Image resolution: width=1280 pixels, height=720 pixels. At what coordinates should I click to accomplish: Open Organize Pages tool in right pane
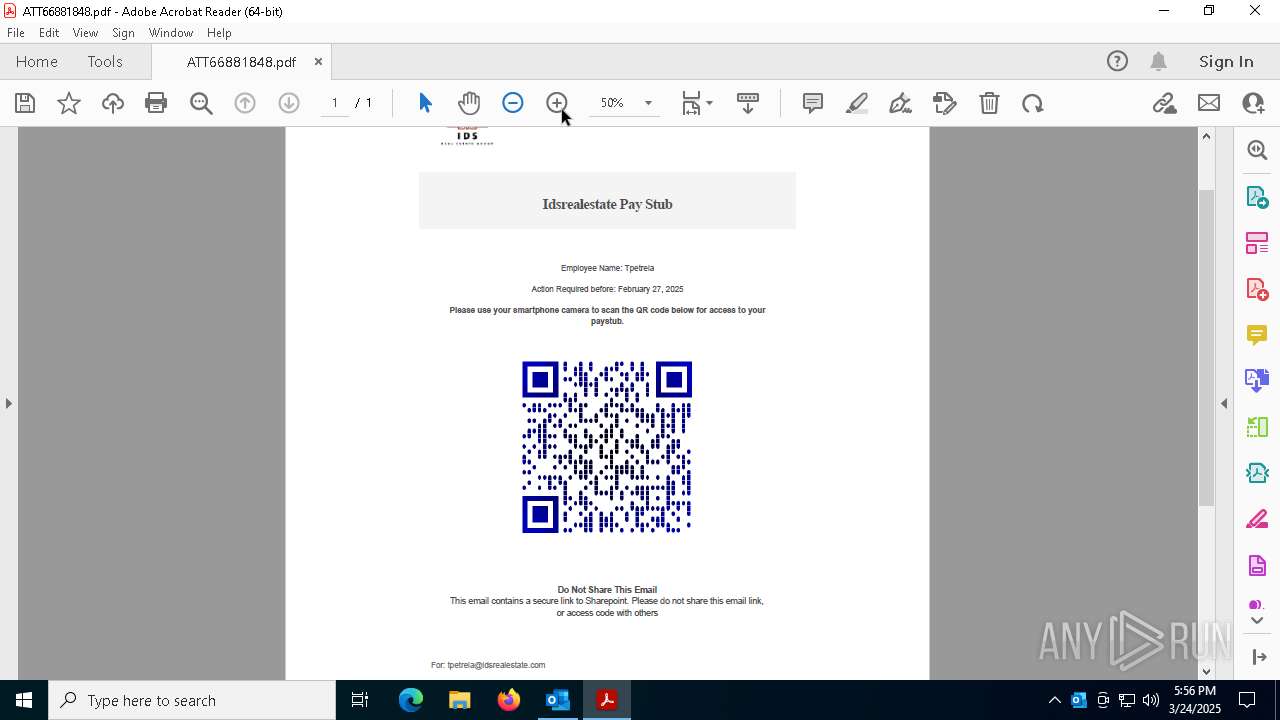[x=1257, y=243]
